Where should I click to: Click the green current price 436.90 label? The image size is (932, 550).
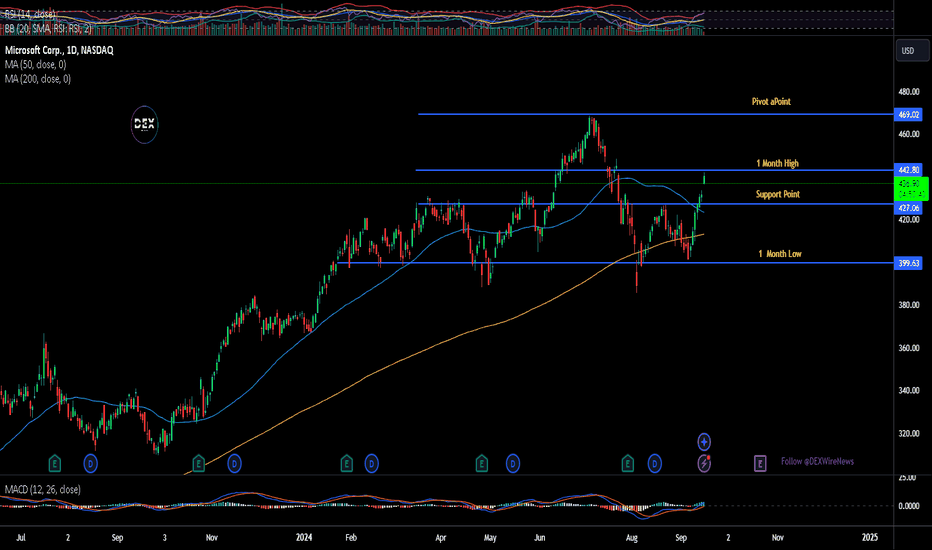[x=911, y=188]
